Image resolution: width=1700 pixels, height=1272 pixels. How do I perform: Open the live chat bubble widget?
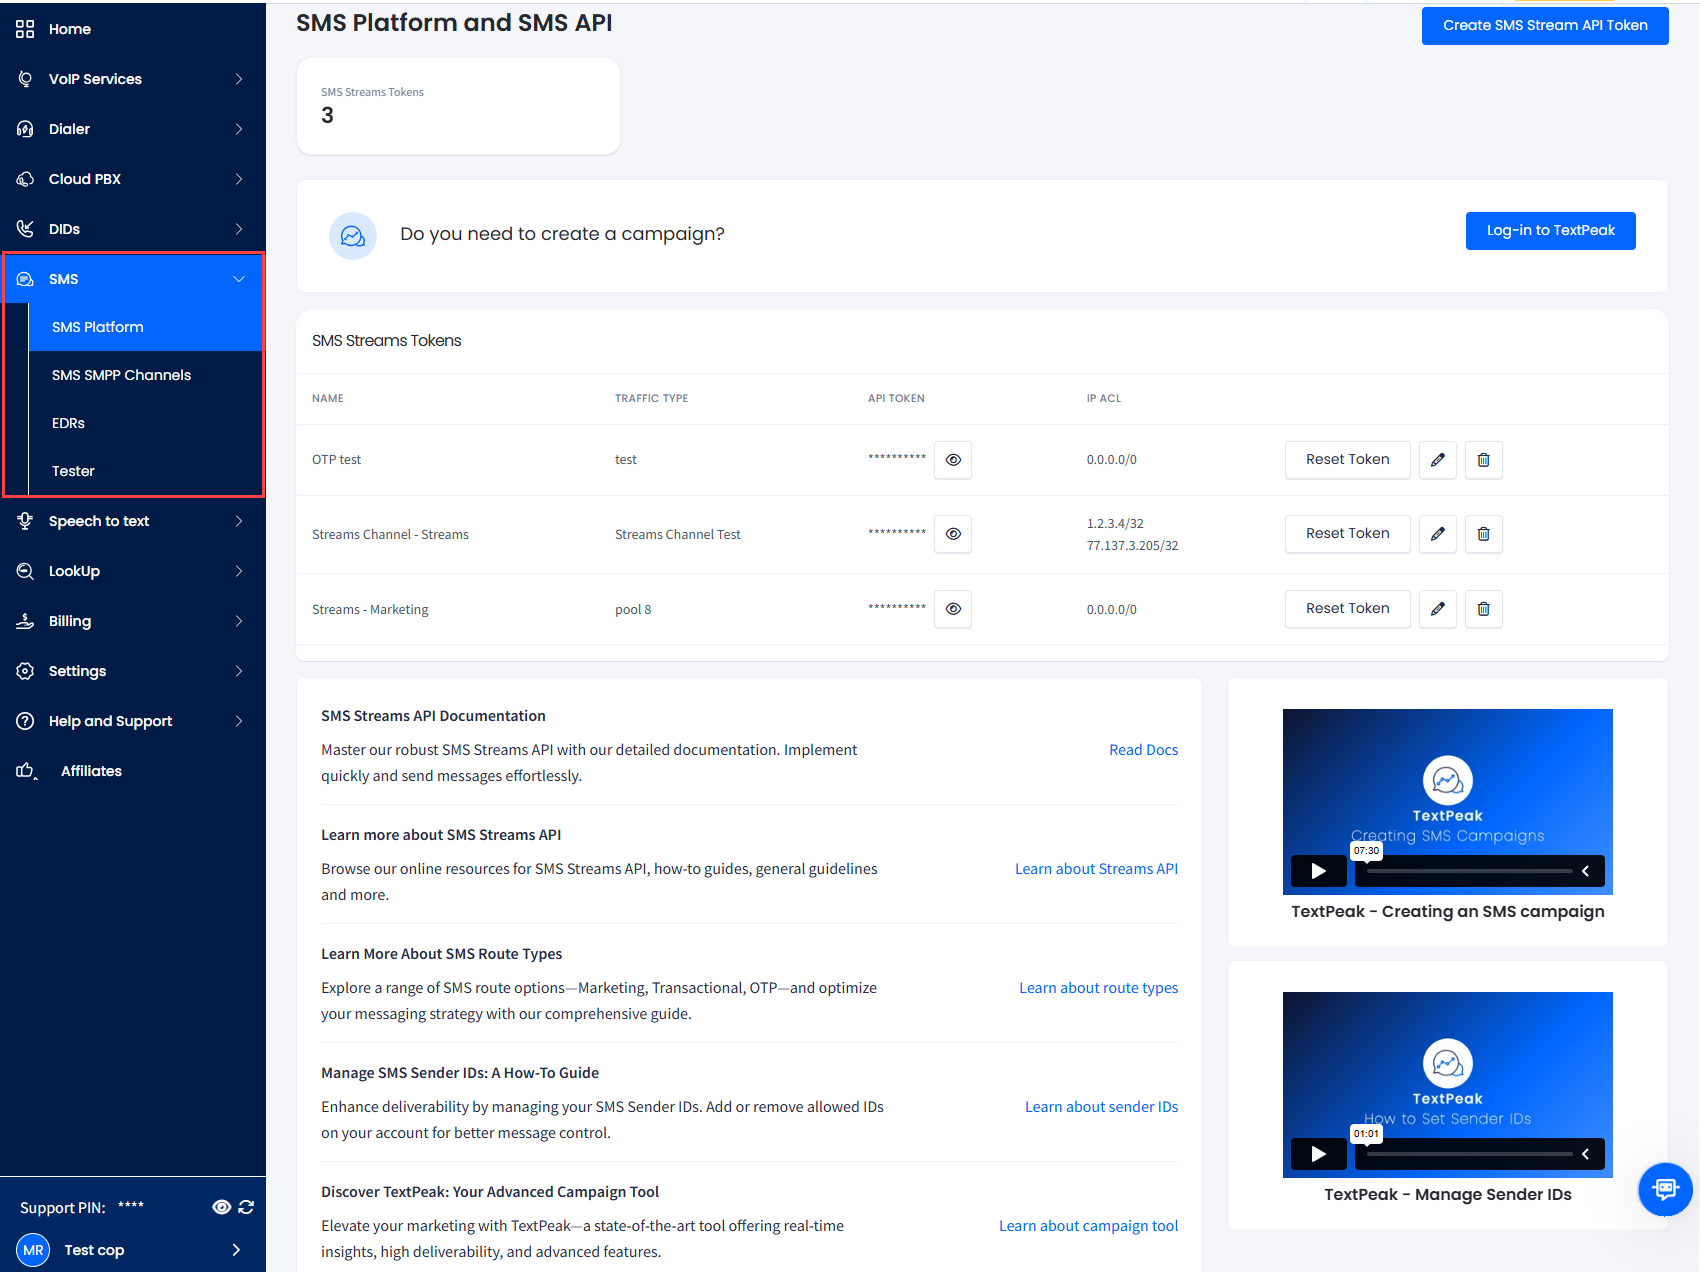1665,1188
